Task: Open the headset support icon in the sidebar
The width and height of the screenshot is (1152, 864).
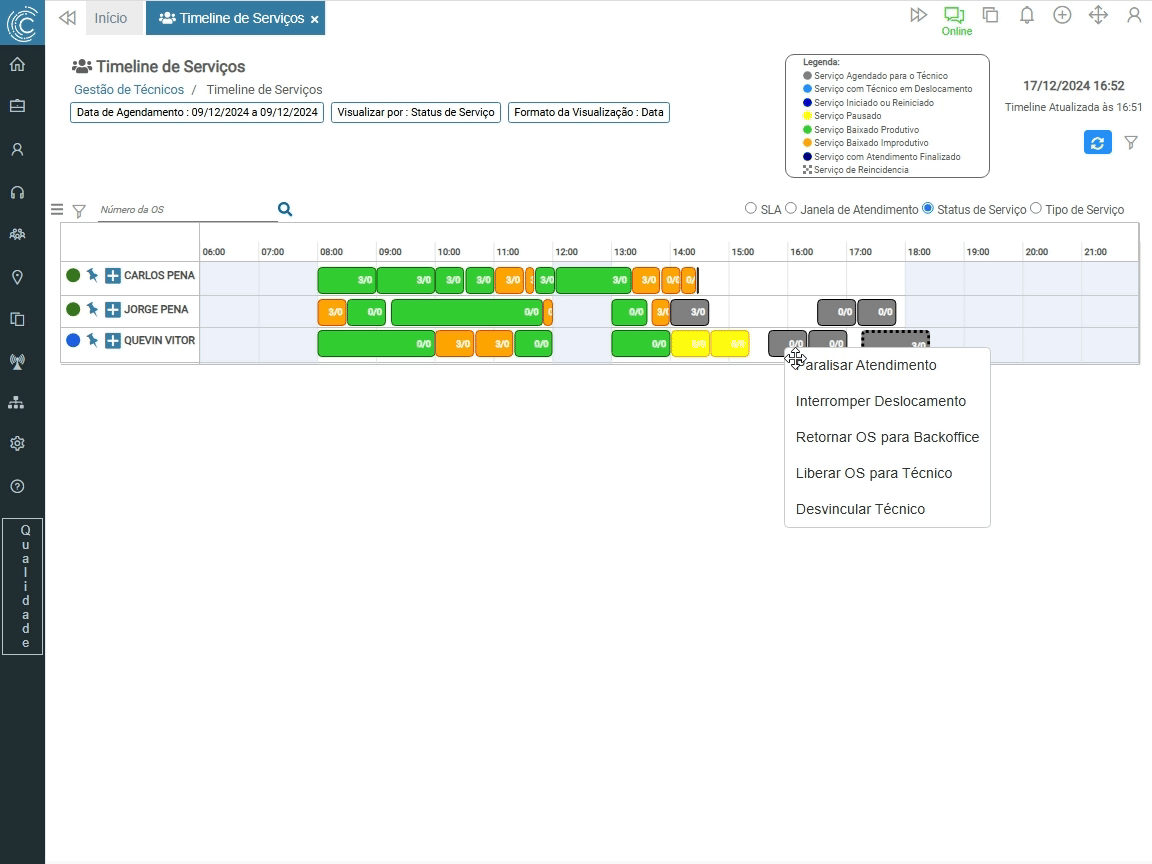Action: tap(17, 192)
